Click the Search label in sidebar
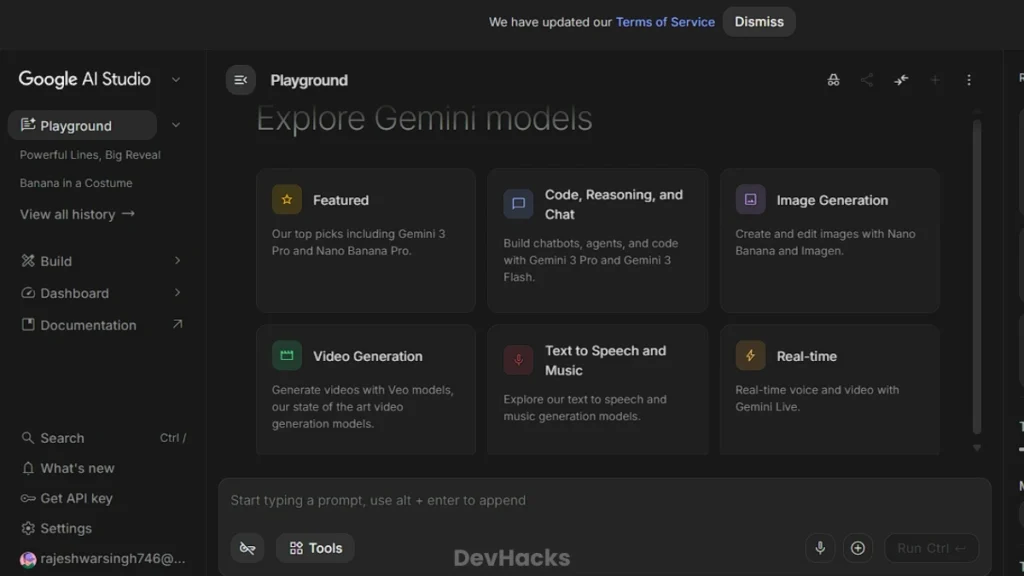 (62, 438)
